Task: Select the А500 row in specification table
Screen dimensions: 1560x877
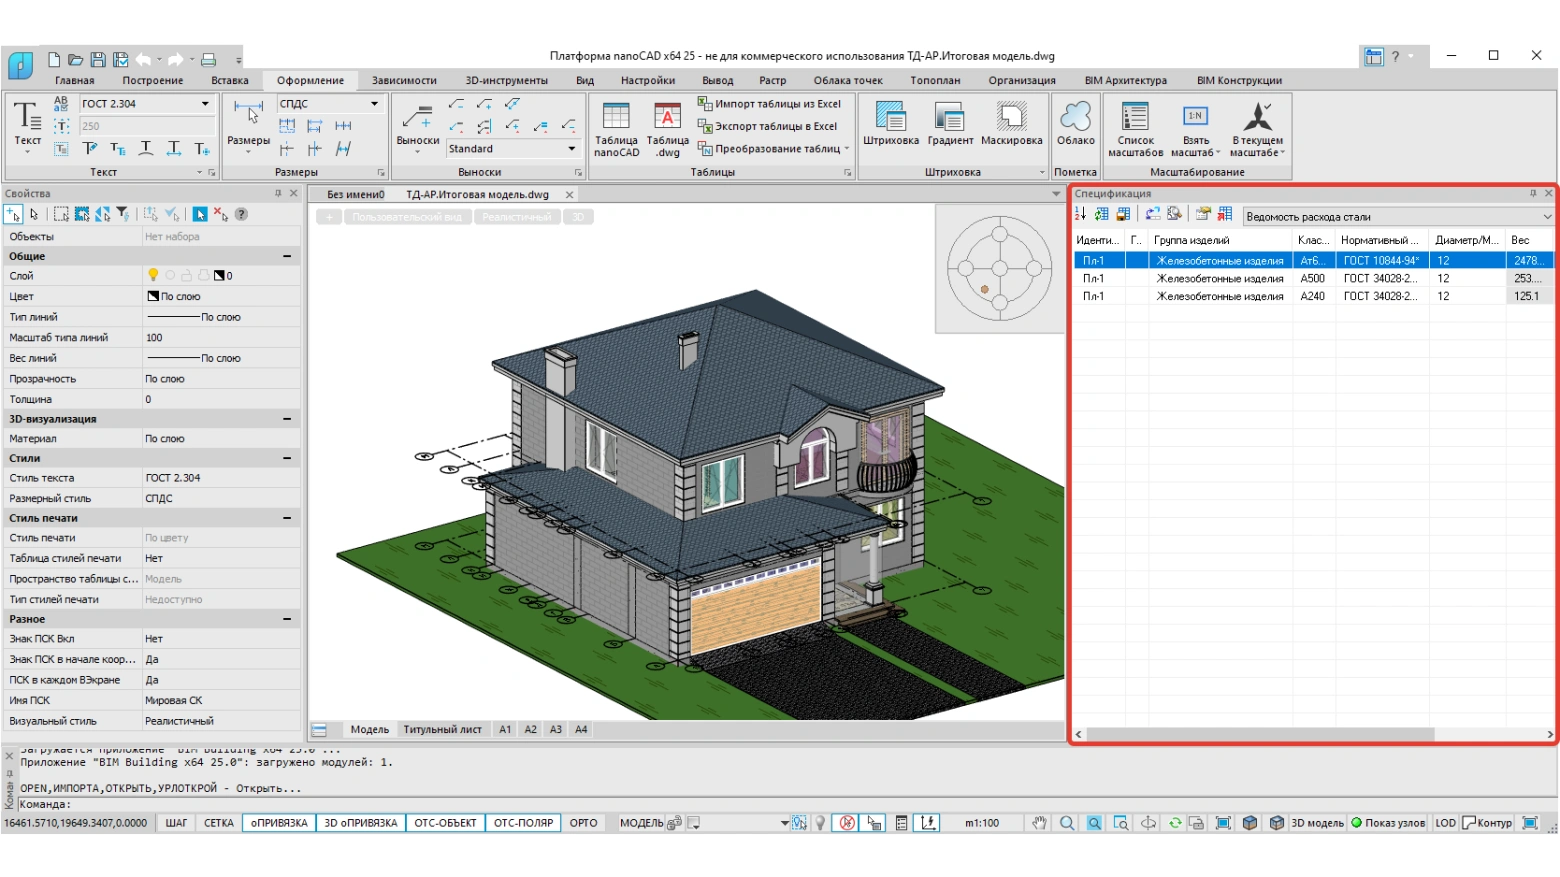Action: pos(1313,279)
